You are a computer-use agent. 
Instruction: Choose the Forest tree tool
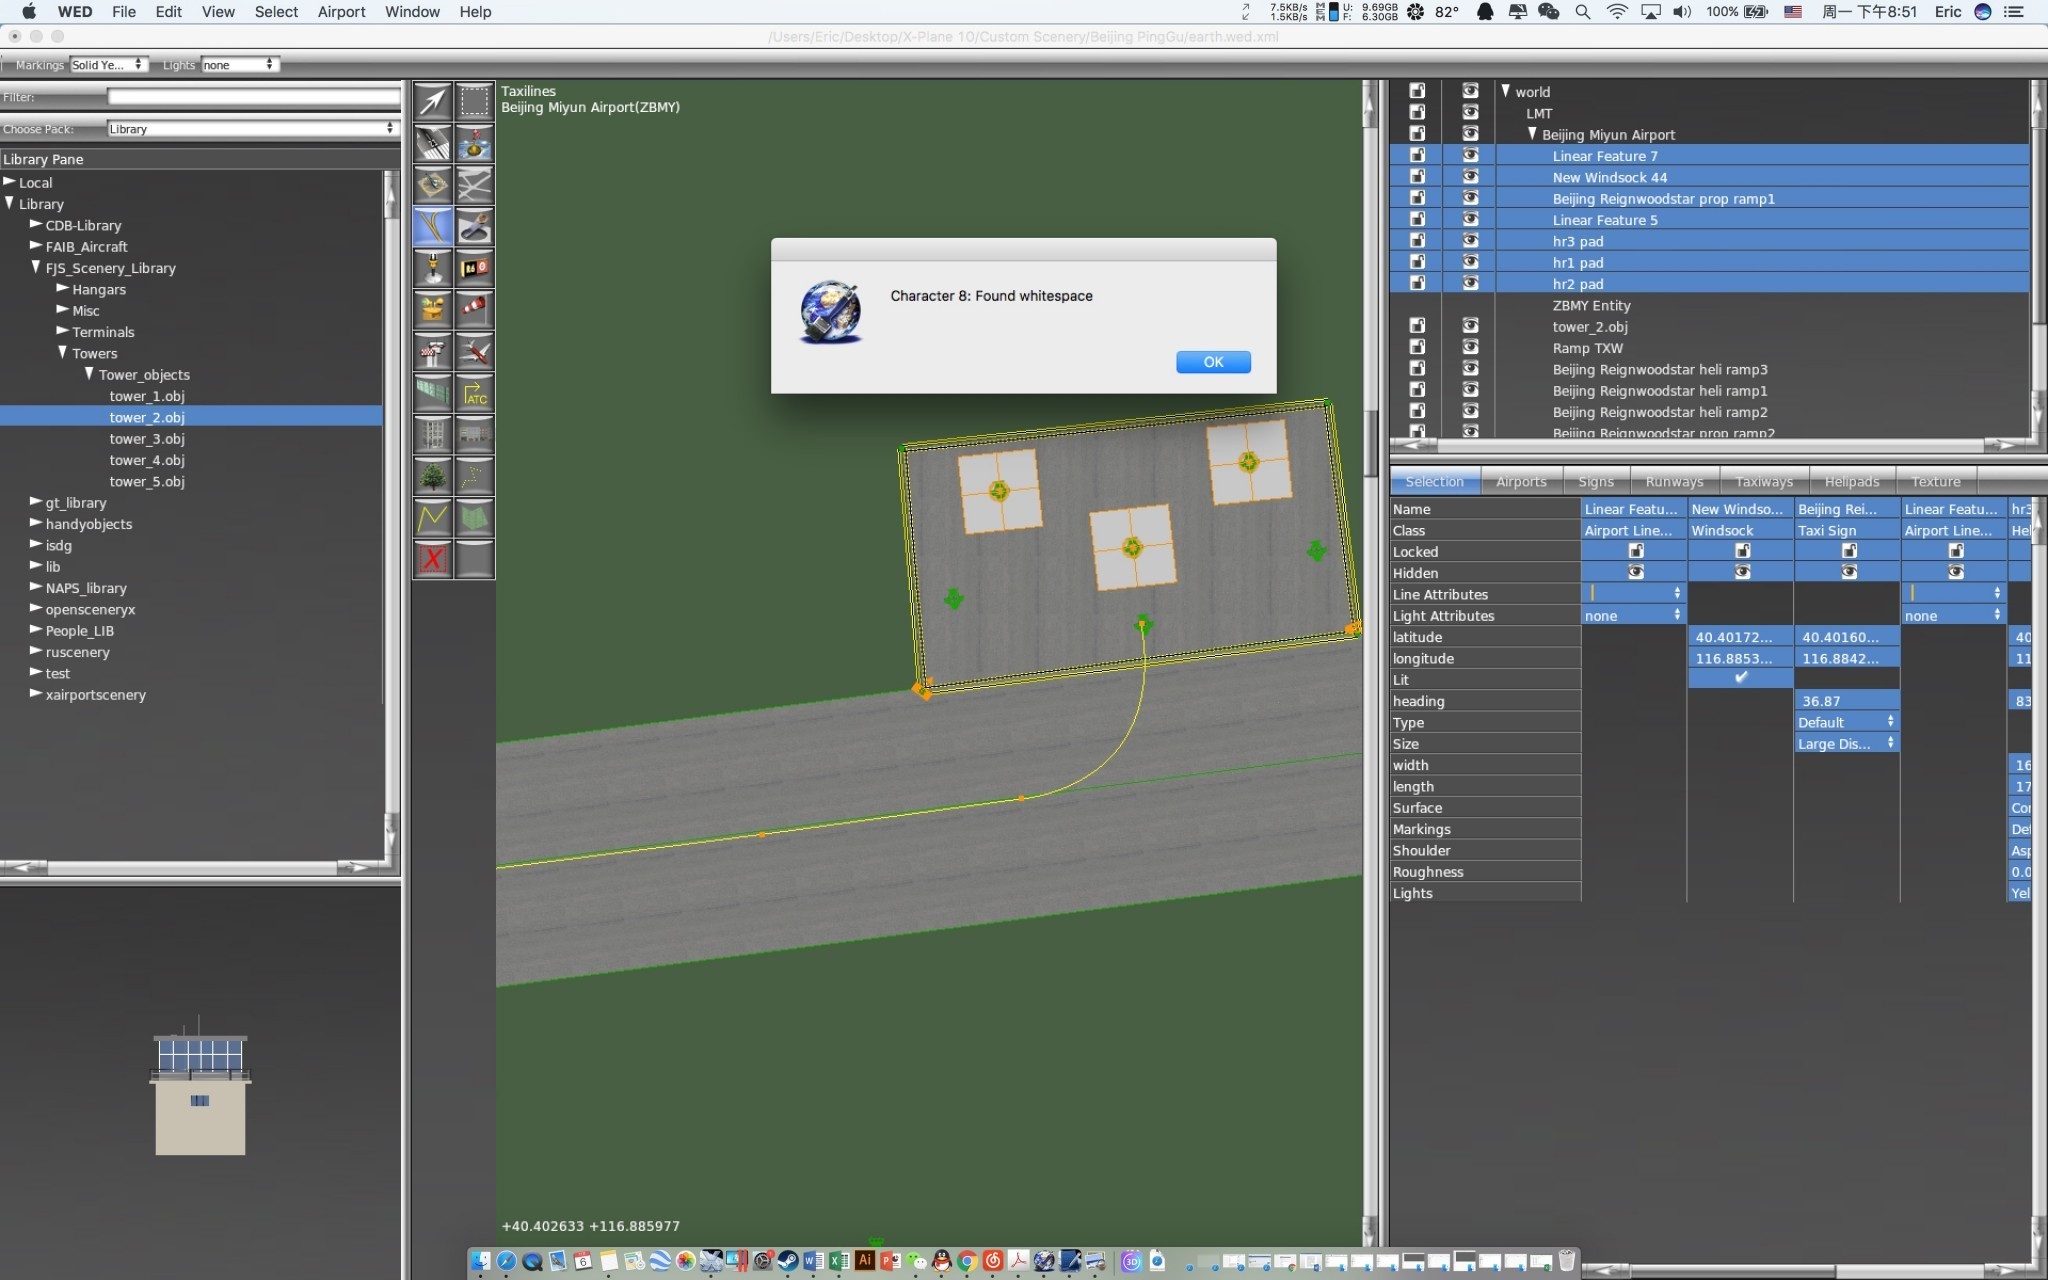[x=433, y=477]
